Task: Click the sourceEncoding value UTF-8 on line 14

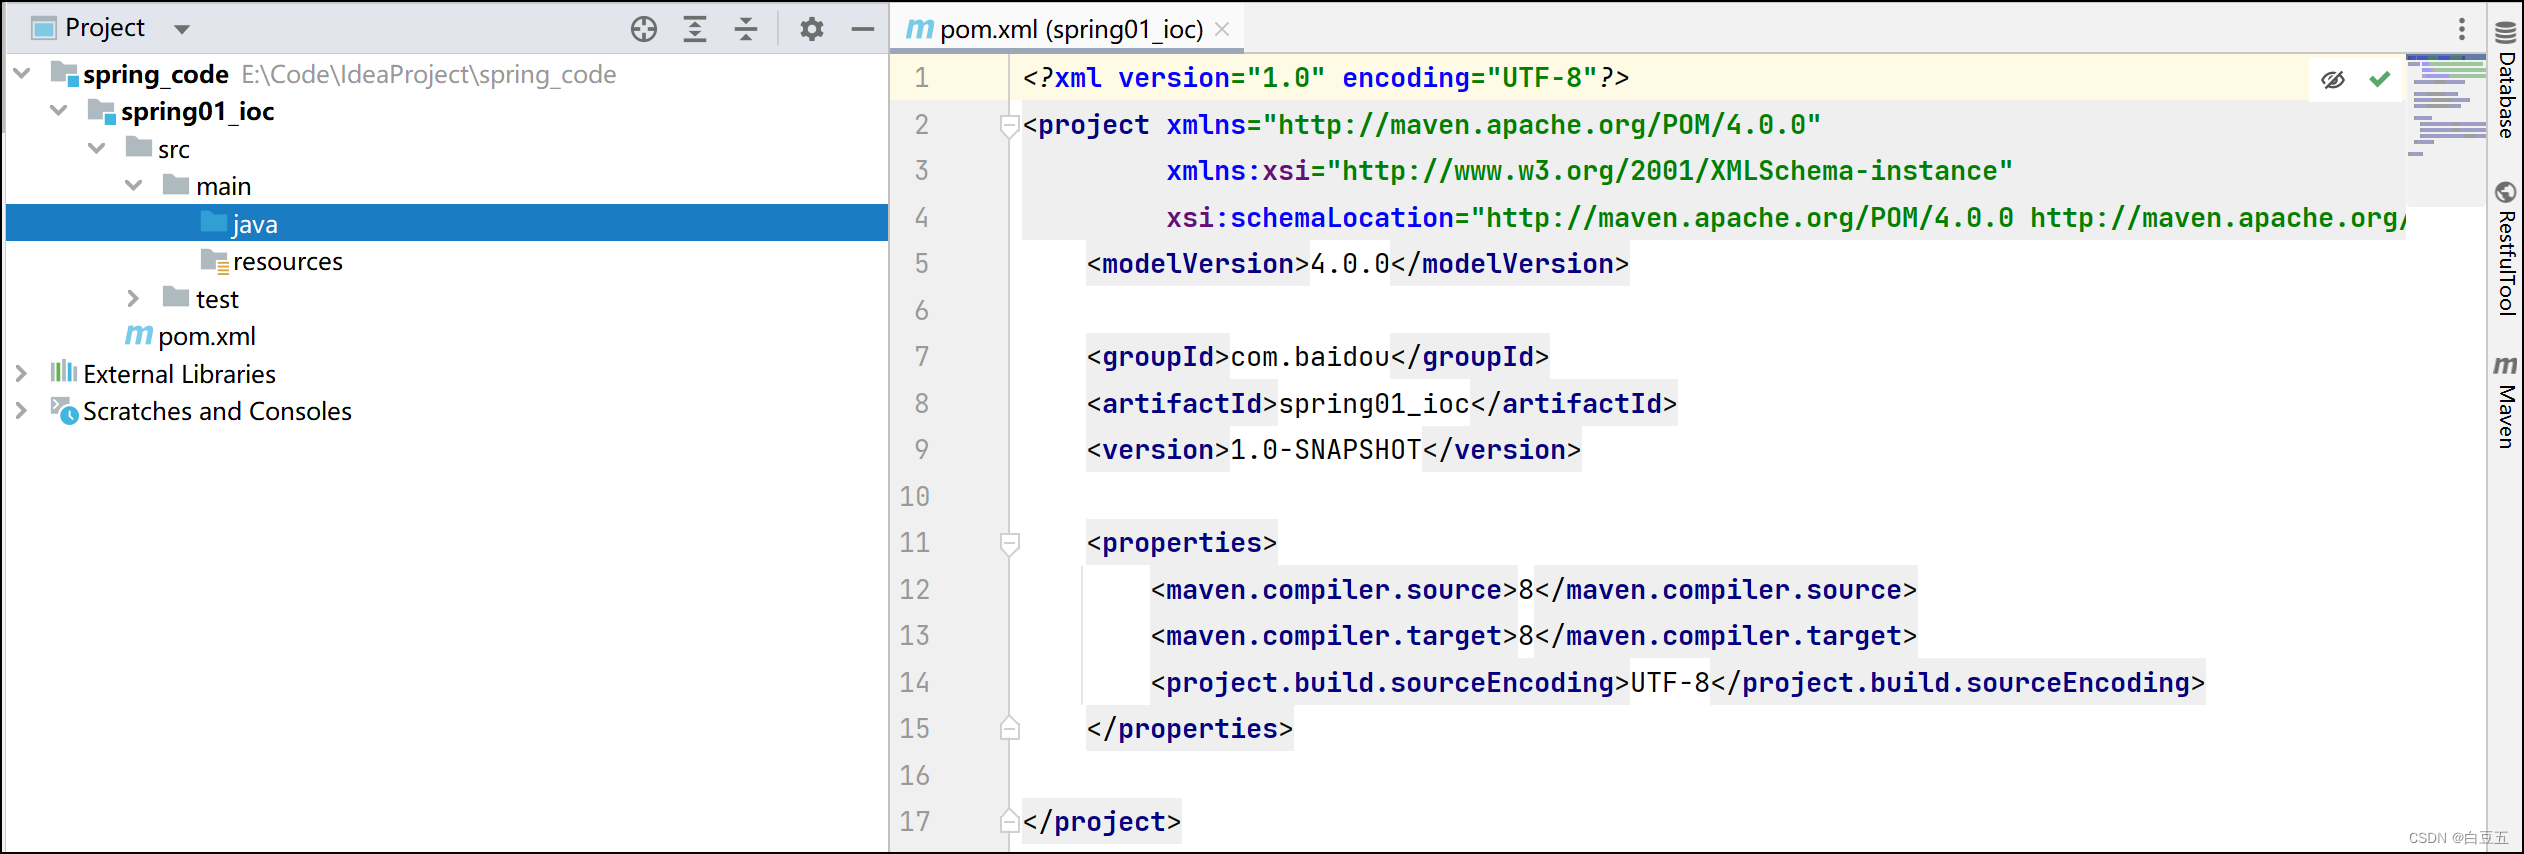Action: pyautogui.click(x=1670, y=683)
